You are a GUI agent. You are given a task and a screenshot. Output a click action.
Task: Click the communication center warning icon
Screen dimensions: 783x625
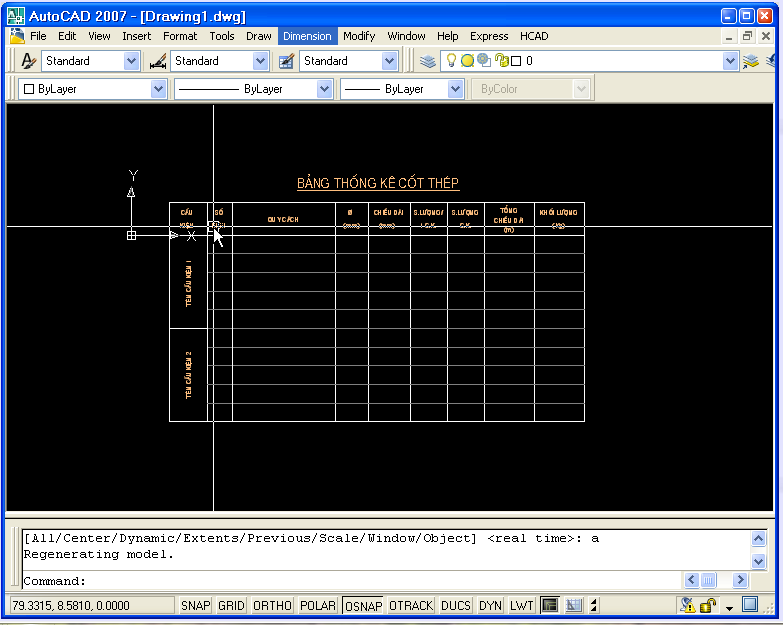[x=687, y=605]
